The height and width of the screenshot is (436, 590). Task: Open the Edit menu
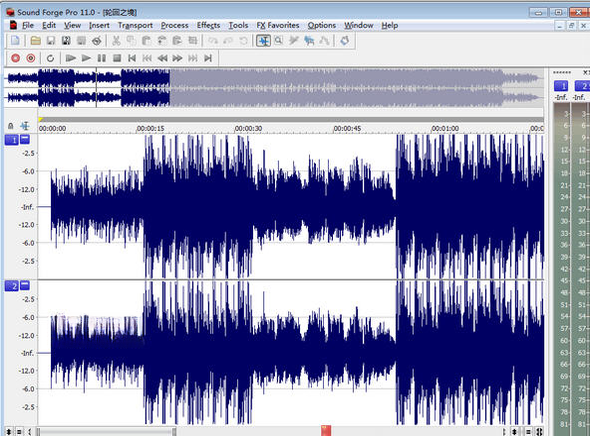tap(49, 25)
